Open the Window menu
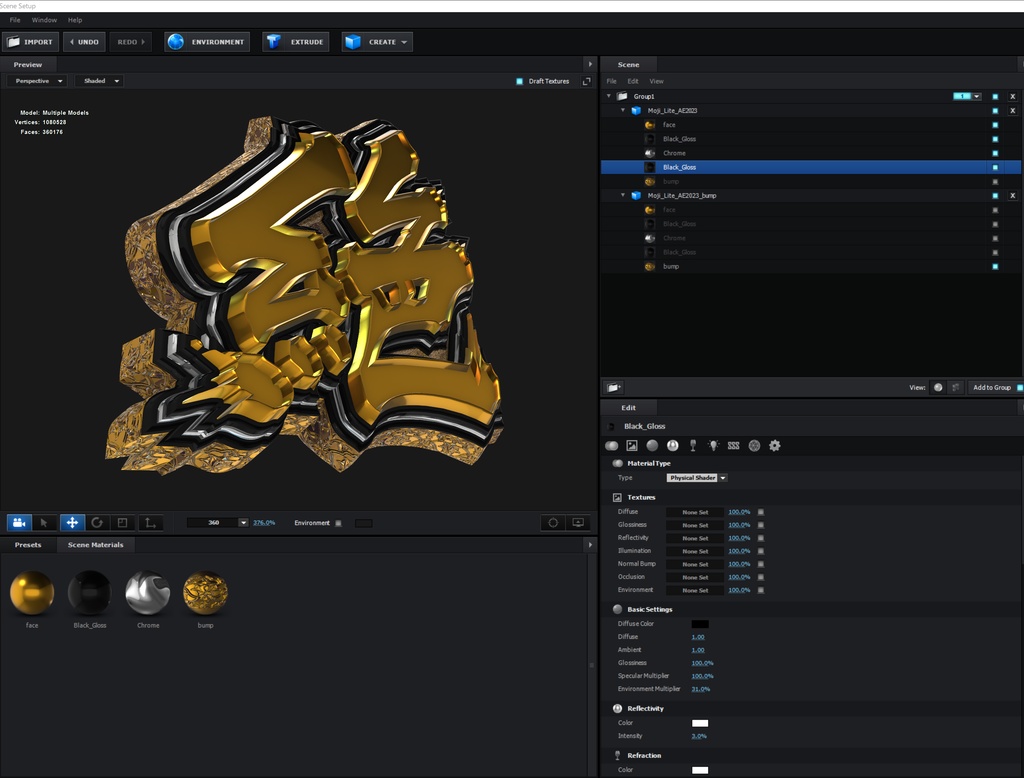The image size is (1024, 778). (x=43, y=19)
